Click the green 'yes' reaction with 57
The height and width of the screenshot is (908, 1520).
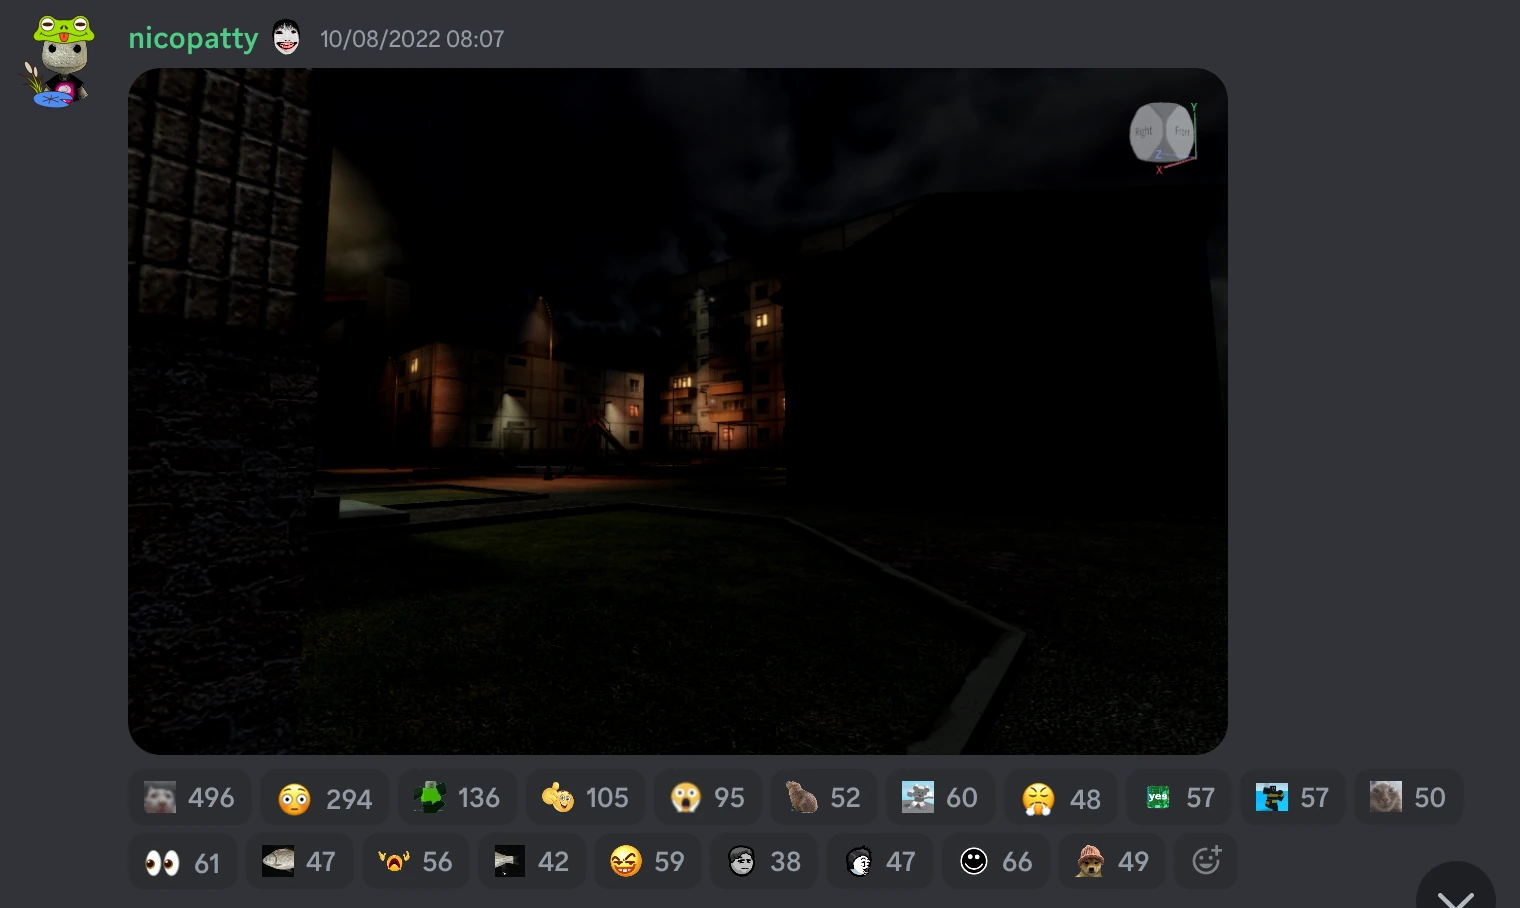[x=1179, y=797]
